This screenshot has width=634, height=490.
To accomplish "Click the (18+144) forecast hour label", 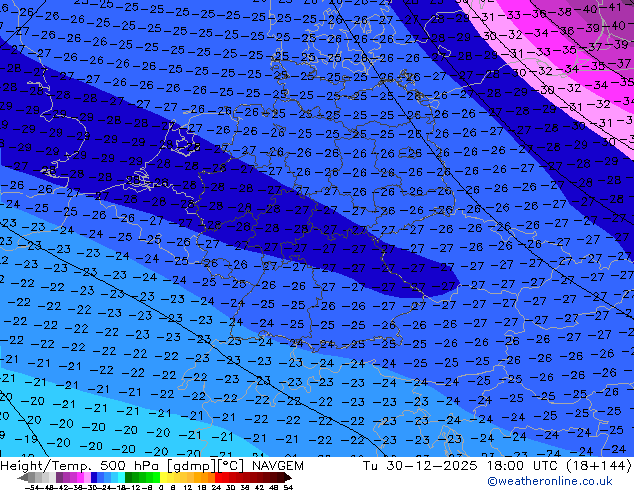I will click(x=598, y=466).
